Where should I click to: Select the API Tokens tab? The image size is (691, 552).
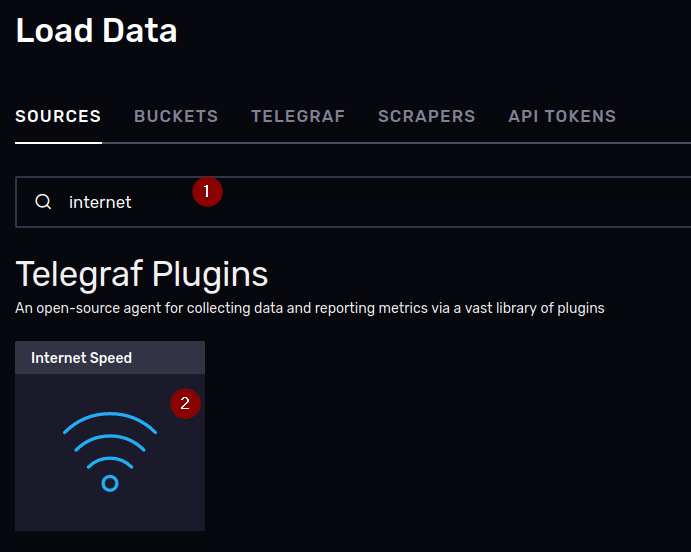click(x=562, y=116)
